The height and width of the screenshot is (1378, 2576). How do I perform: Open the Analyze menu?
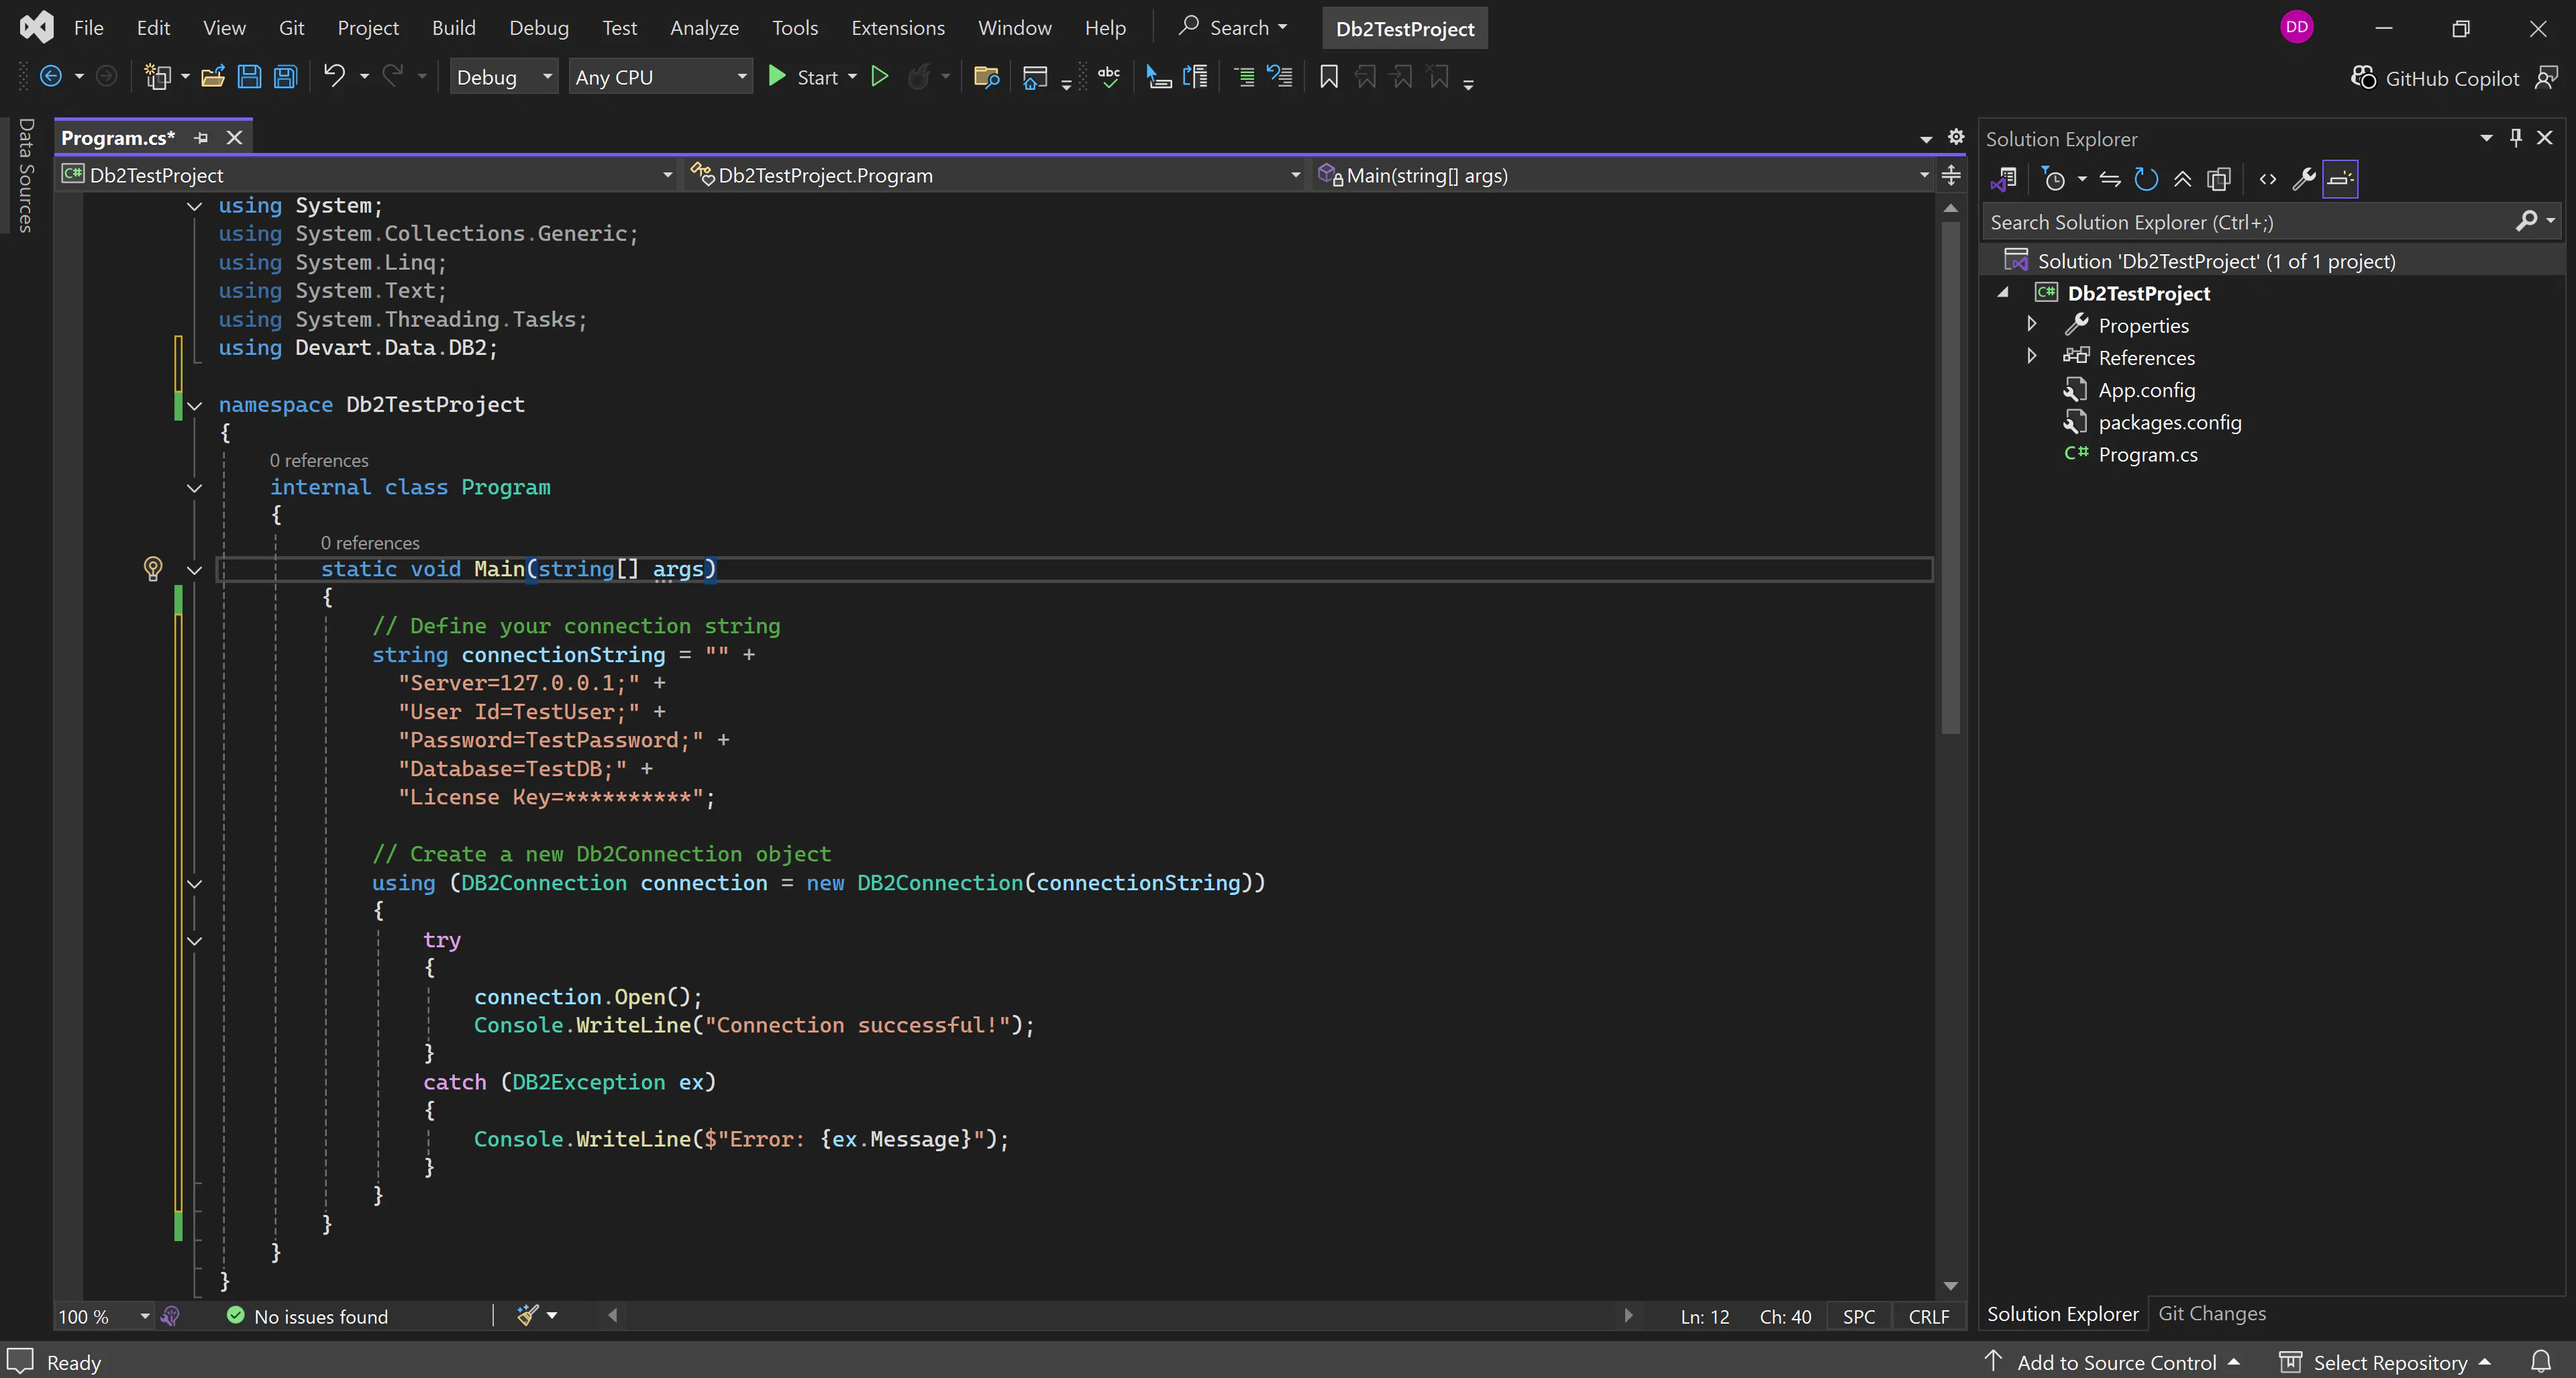pyautogui.click(x=704, y=28)
